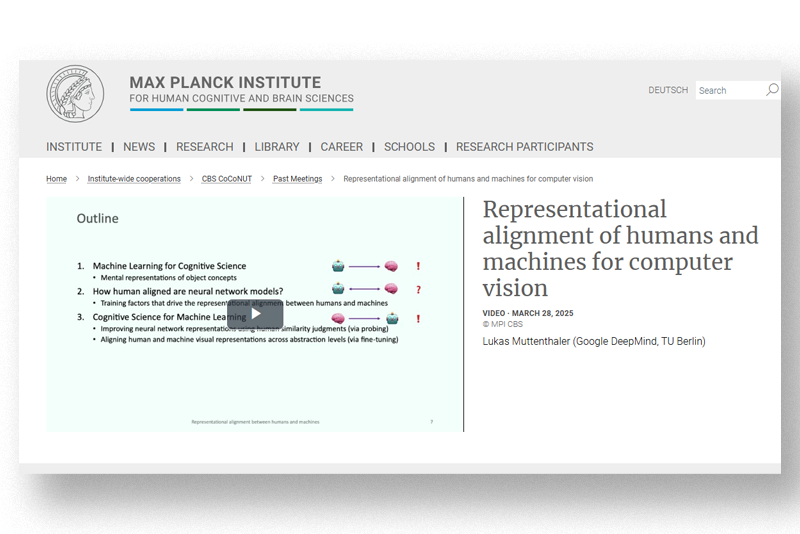Go to Home breadcrumb link
Viewport: 800px width, 534px height.
click(56, 179)
